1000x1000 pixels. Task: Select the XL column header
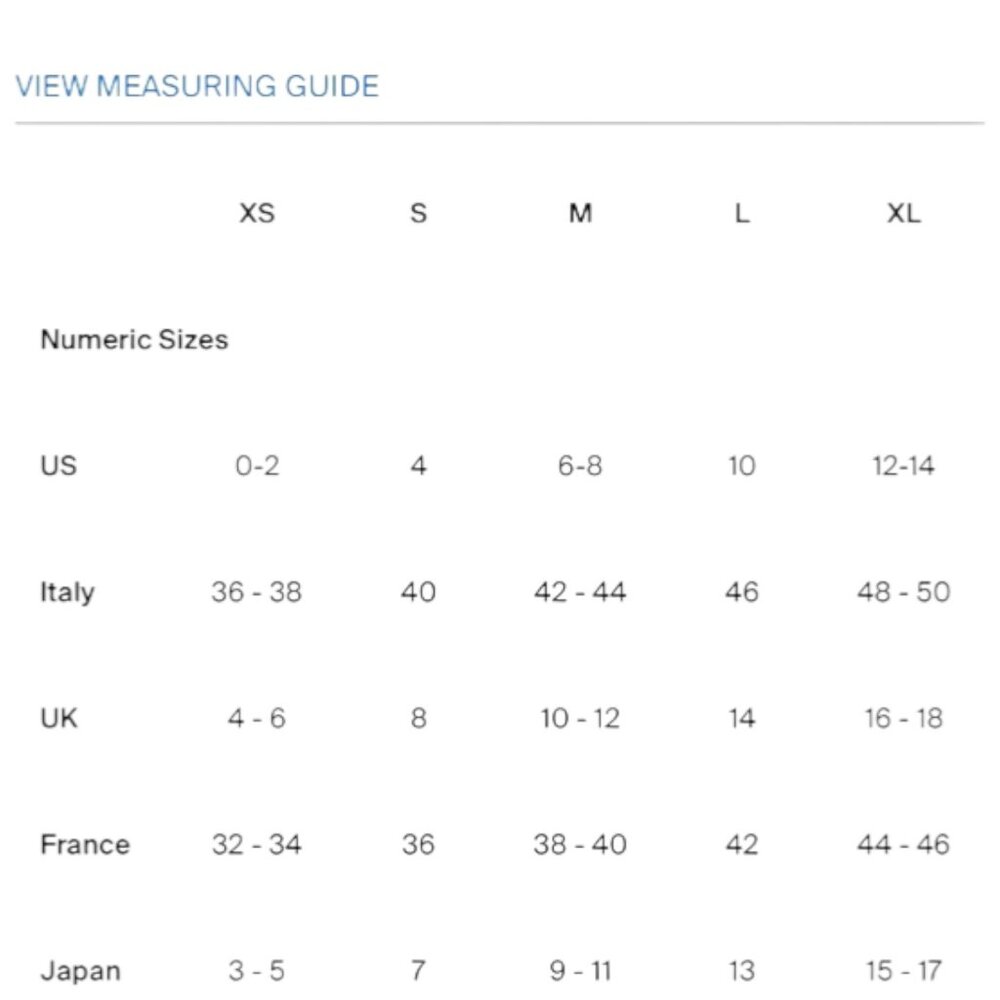(x=904, y=213)
